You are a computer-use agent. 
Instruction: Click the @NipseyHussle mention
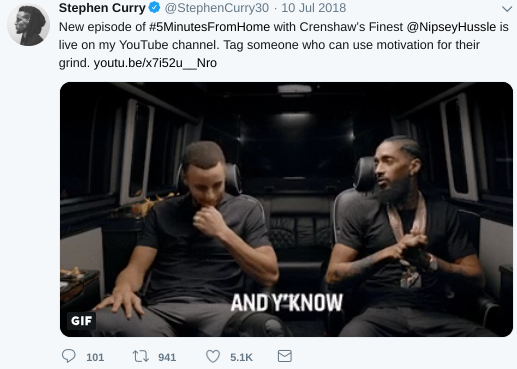click(451, 27)
